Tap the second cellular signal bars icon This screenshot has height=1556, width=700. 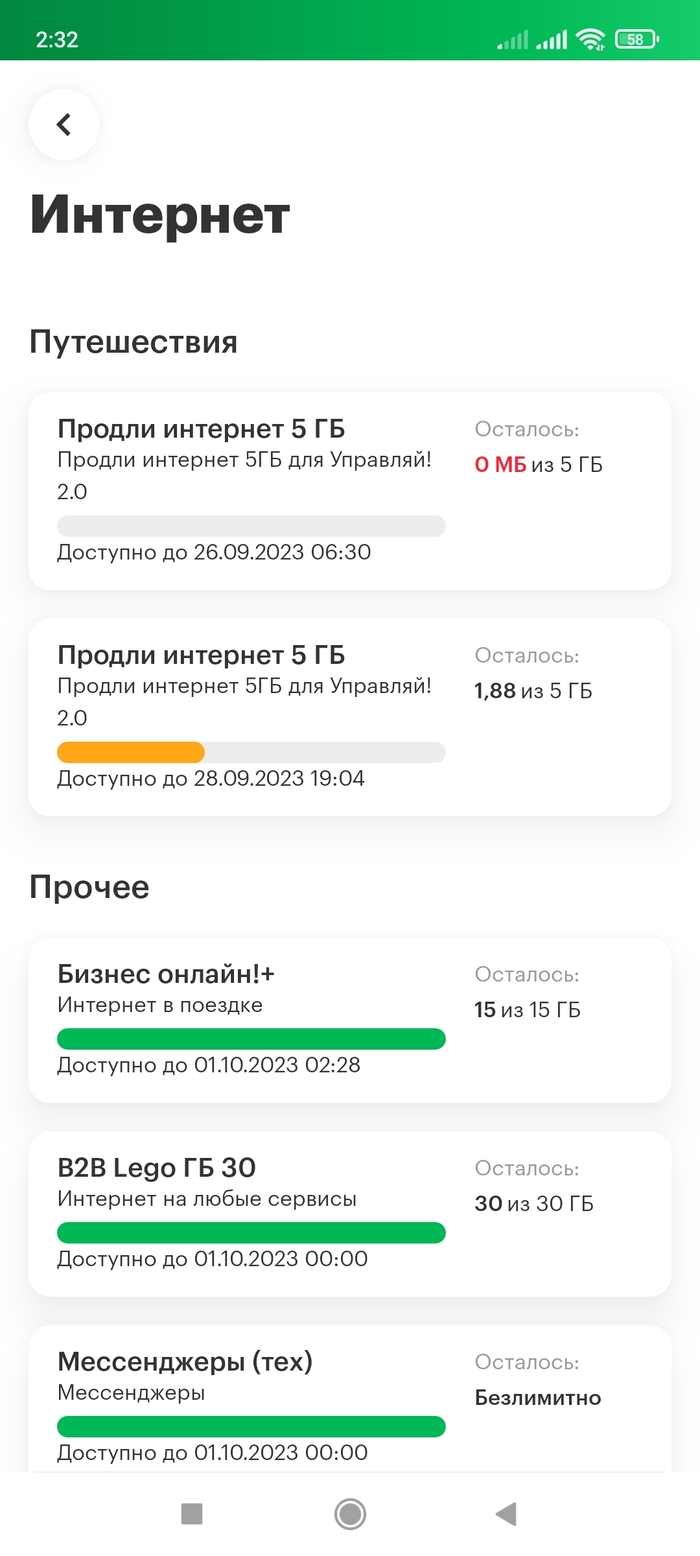(551, 40)
